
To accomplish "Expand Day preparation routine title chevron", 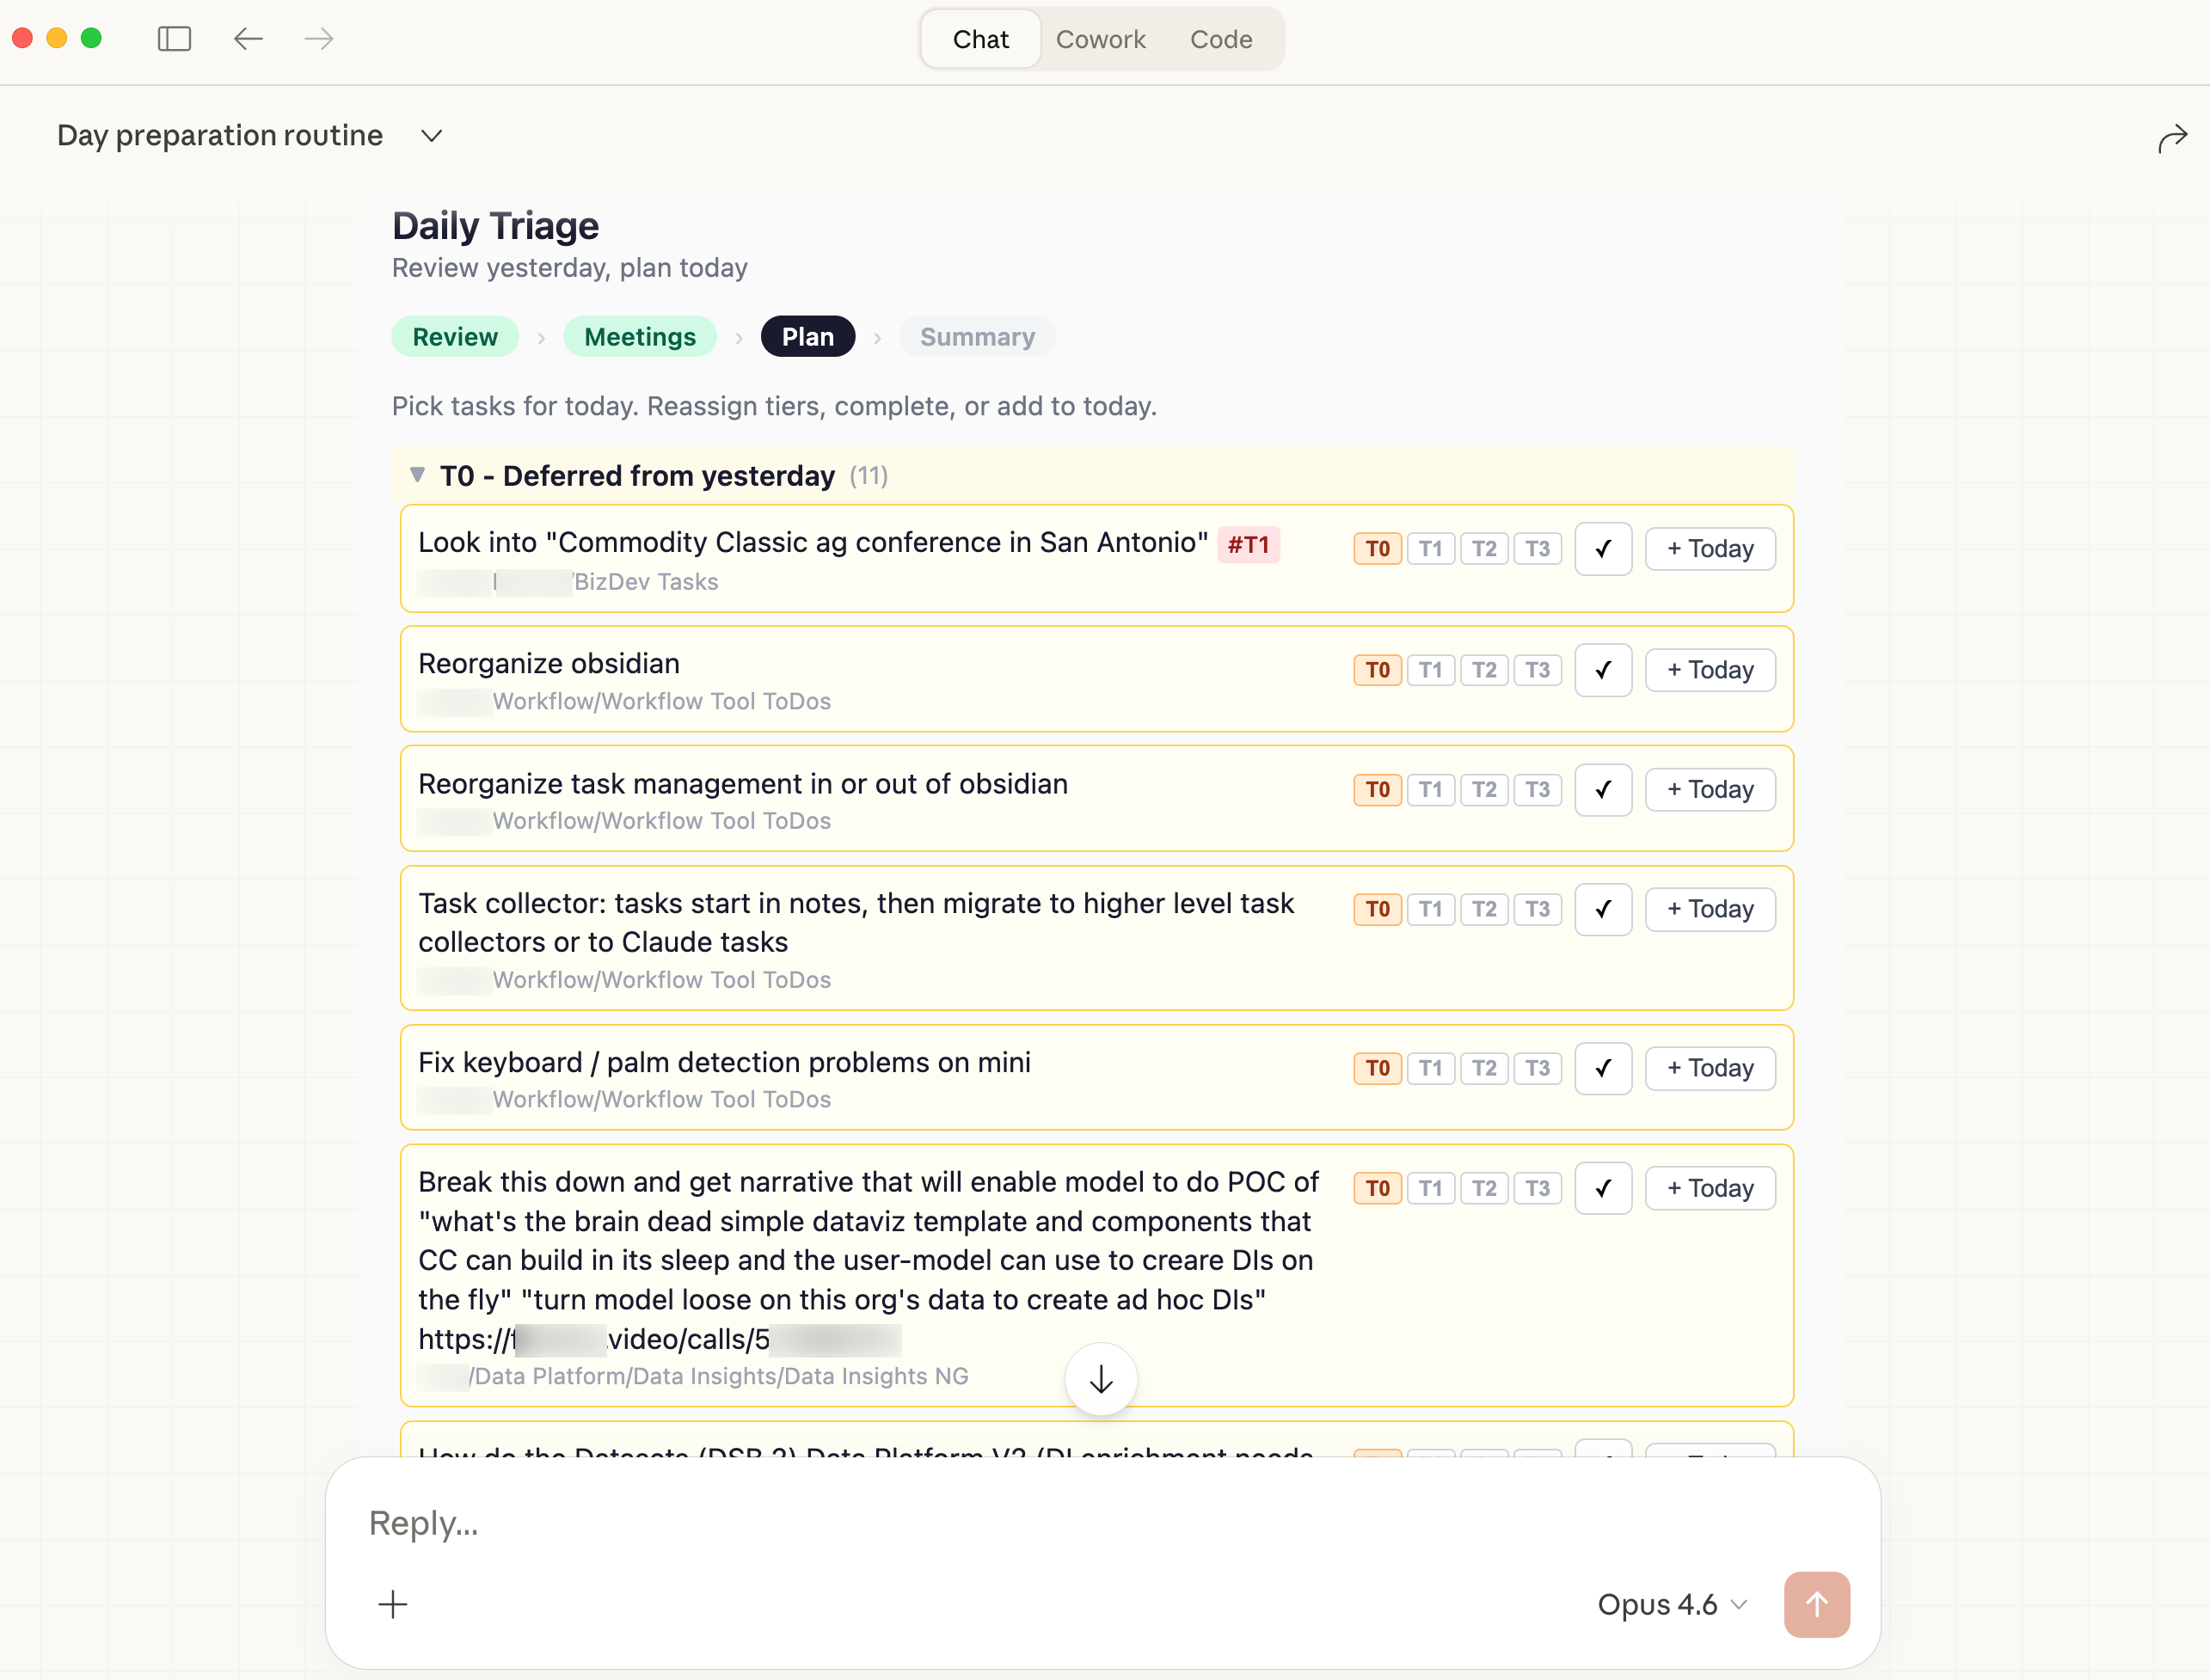I will pos(431,136).
